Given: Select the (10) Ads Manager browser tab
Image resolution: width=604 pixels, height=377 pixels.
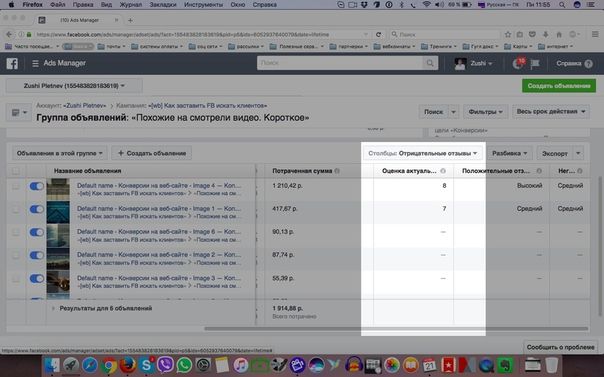Looking at the screenshot, I should [x=79, y=20].
